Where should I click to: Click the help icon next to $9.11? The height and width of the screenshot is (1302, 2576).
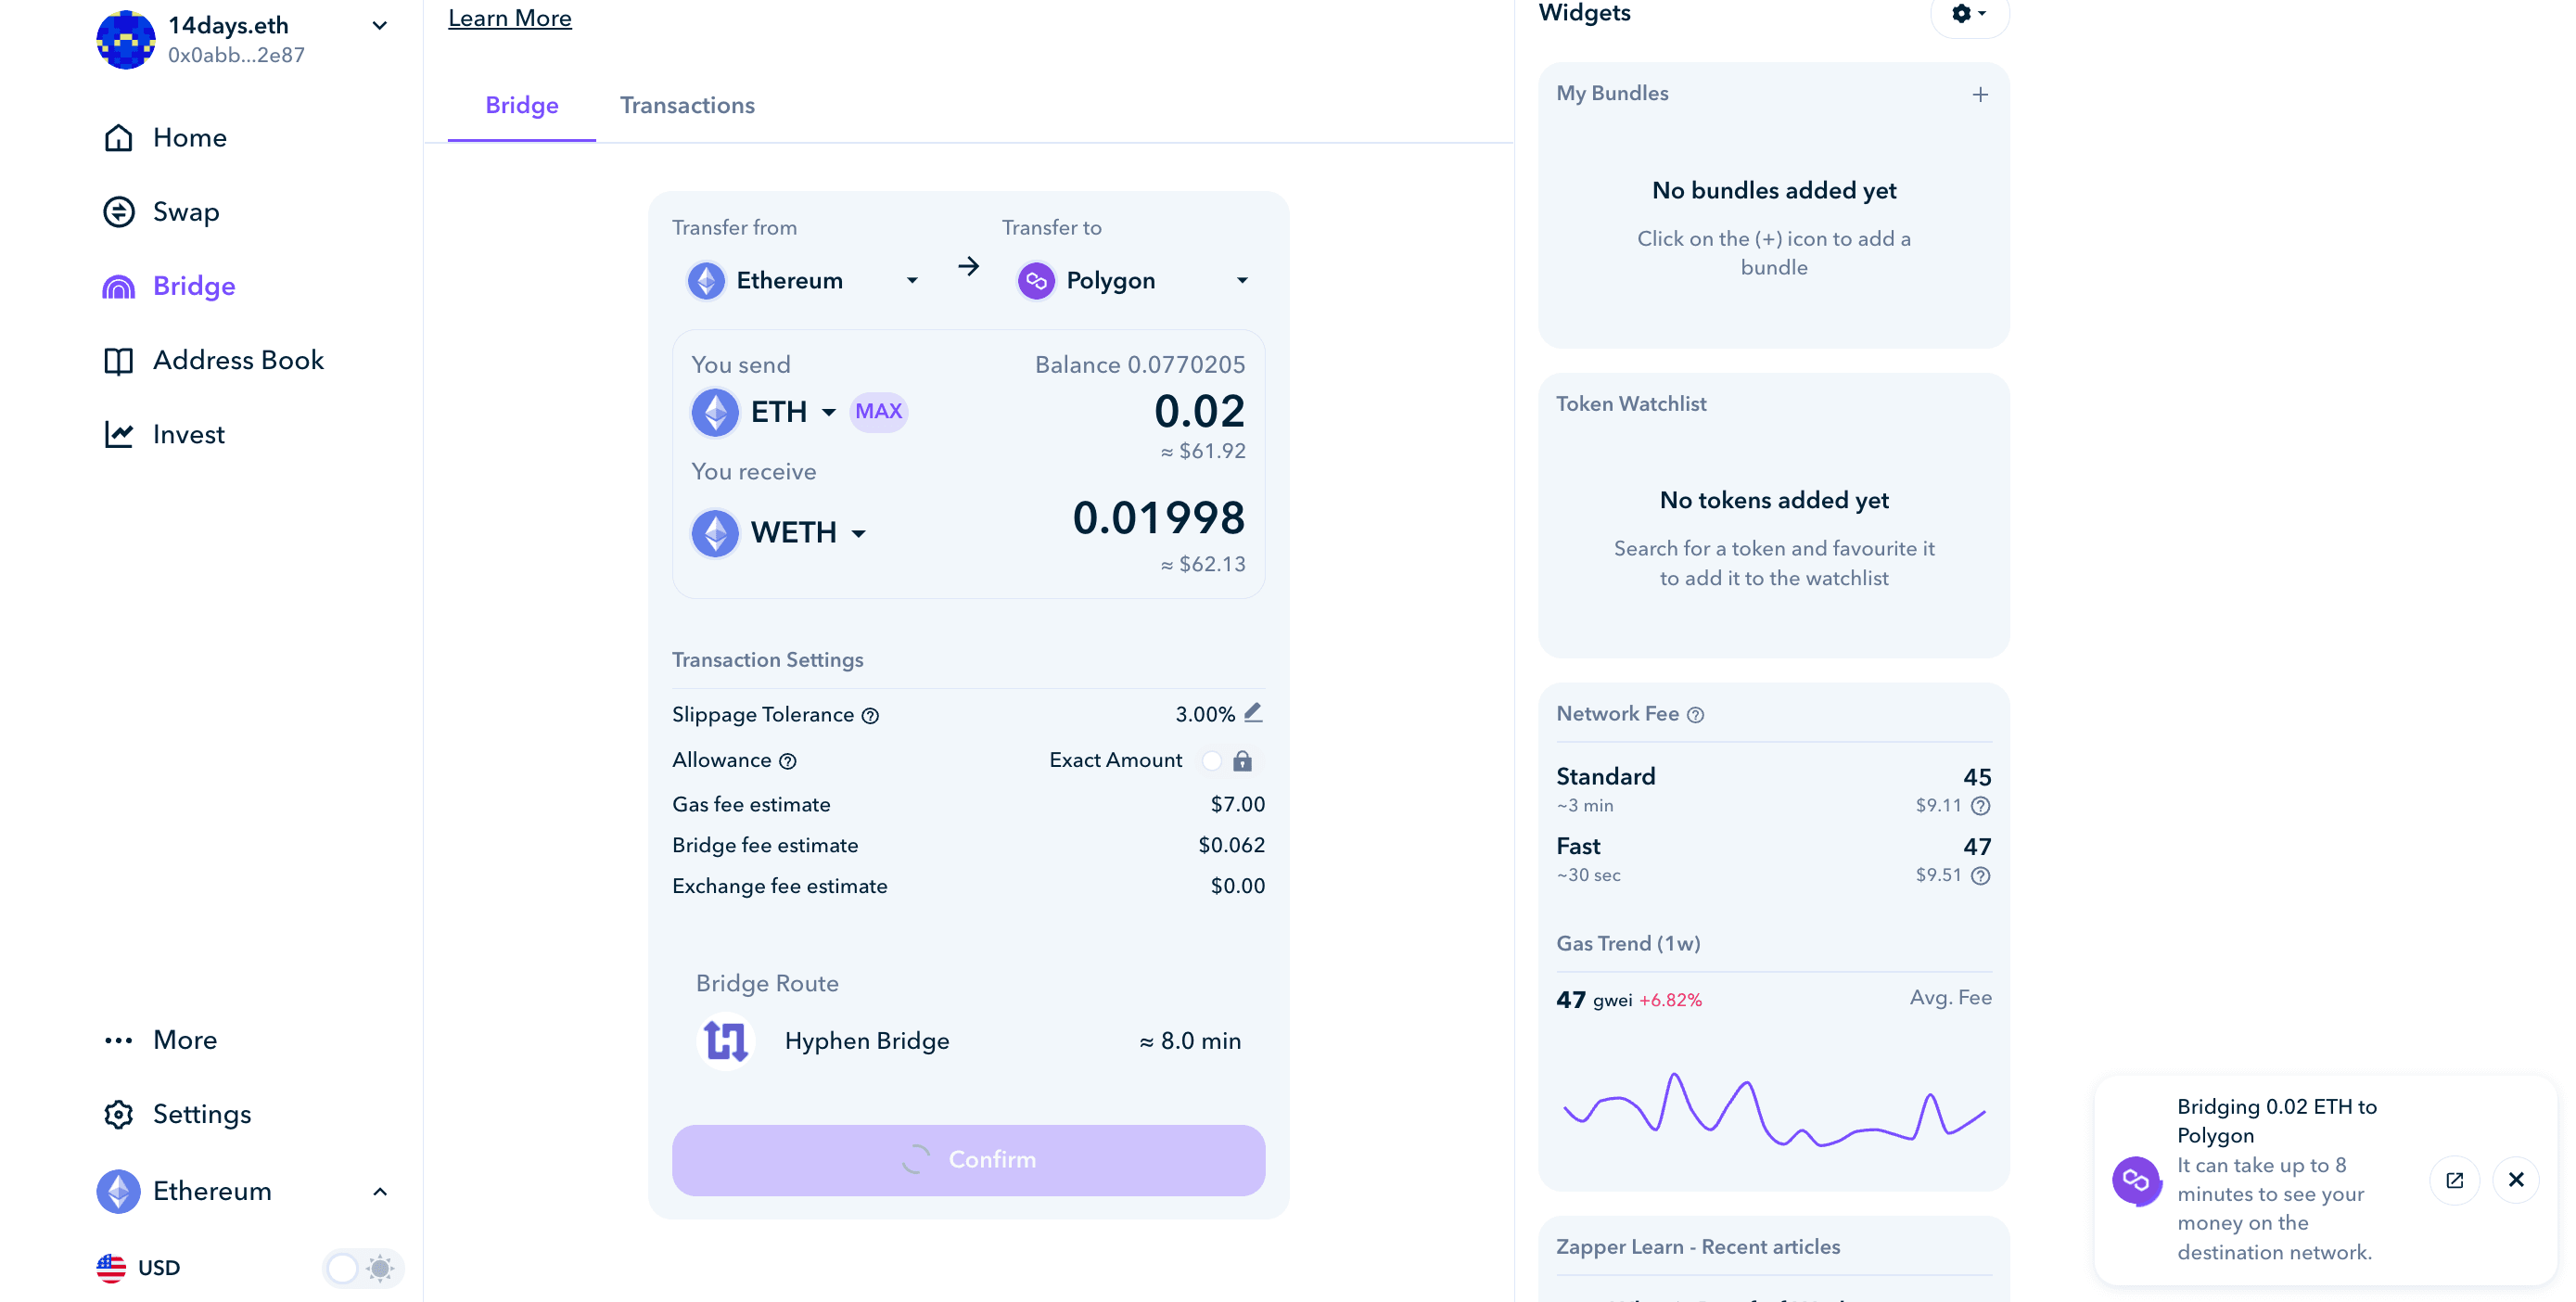pos(1980,806)
